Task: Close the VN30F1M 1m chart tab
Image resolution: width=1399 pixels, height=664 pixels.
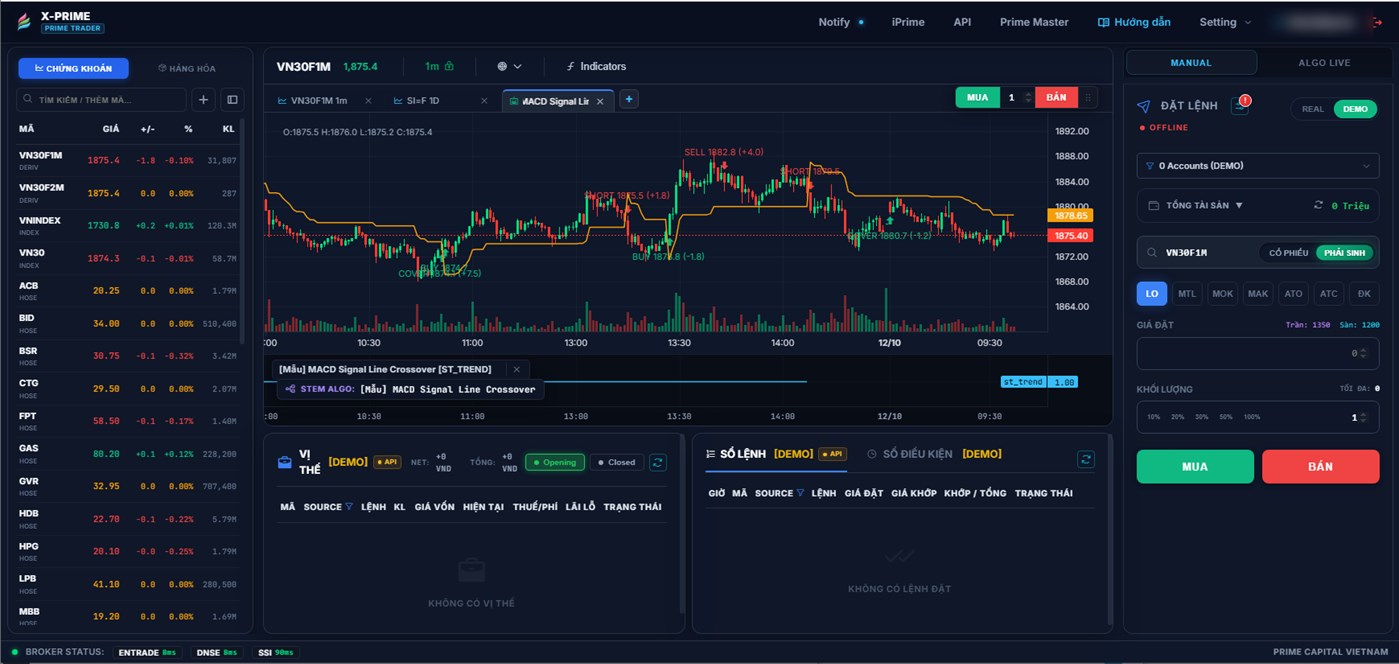Action: pos(368,101)
